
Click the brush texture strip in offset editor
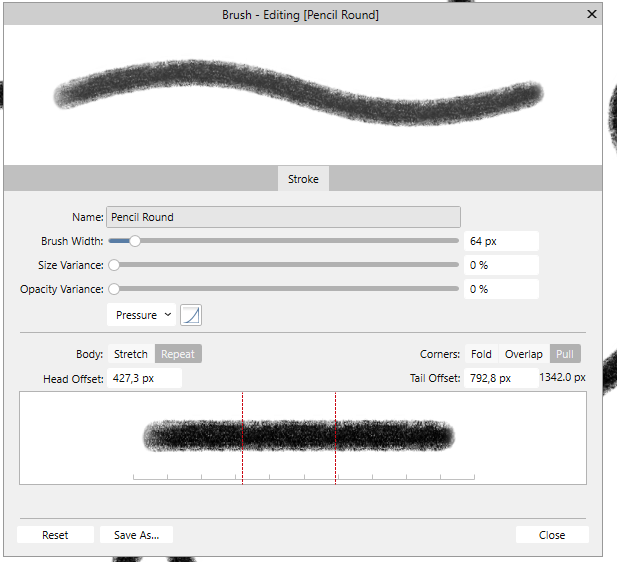299,436
